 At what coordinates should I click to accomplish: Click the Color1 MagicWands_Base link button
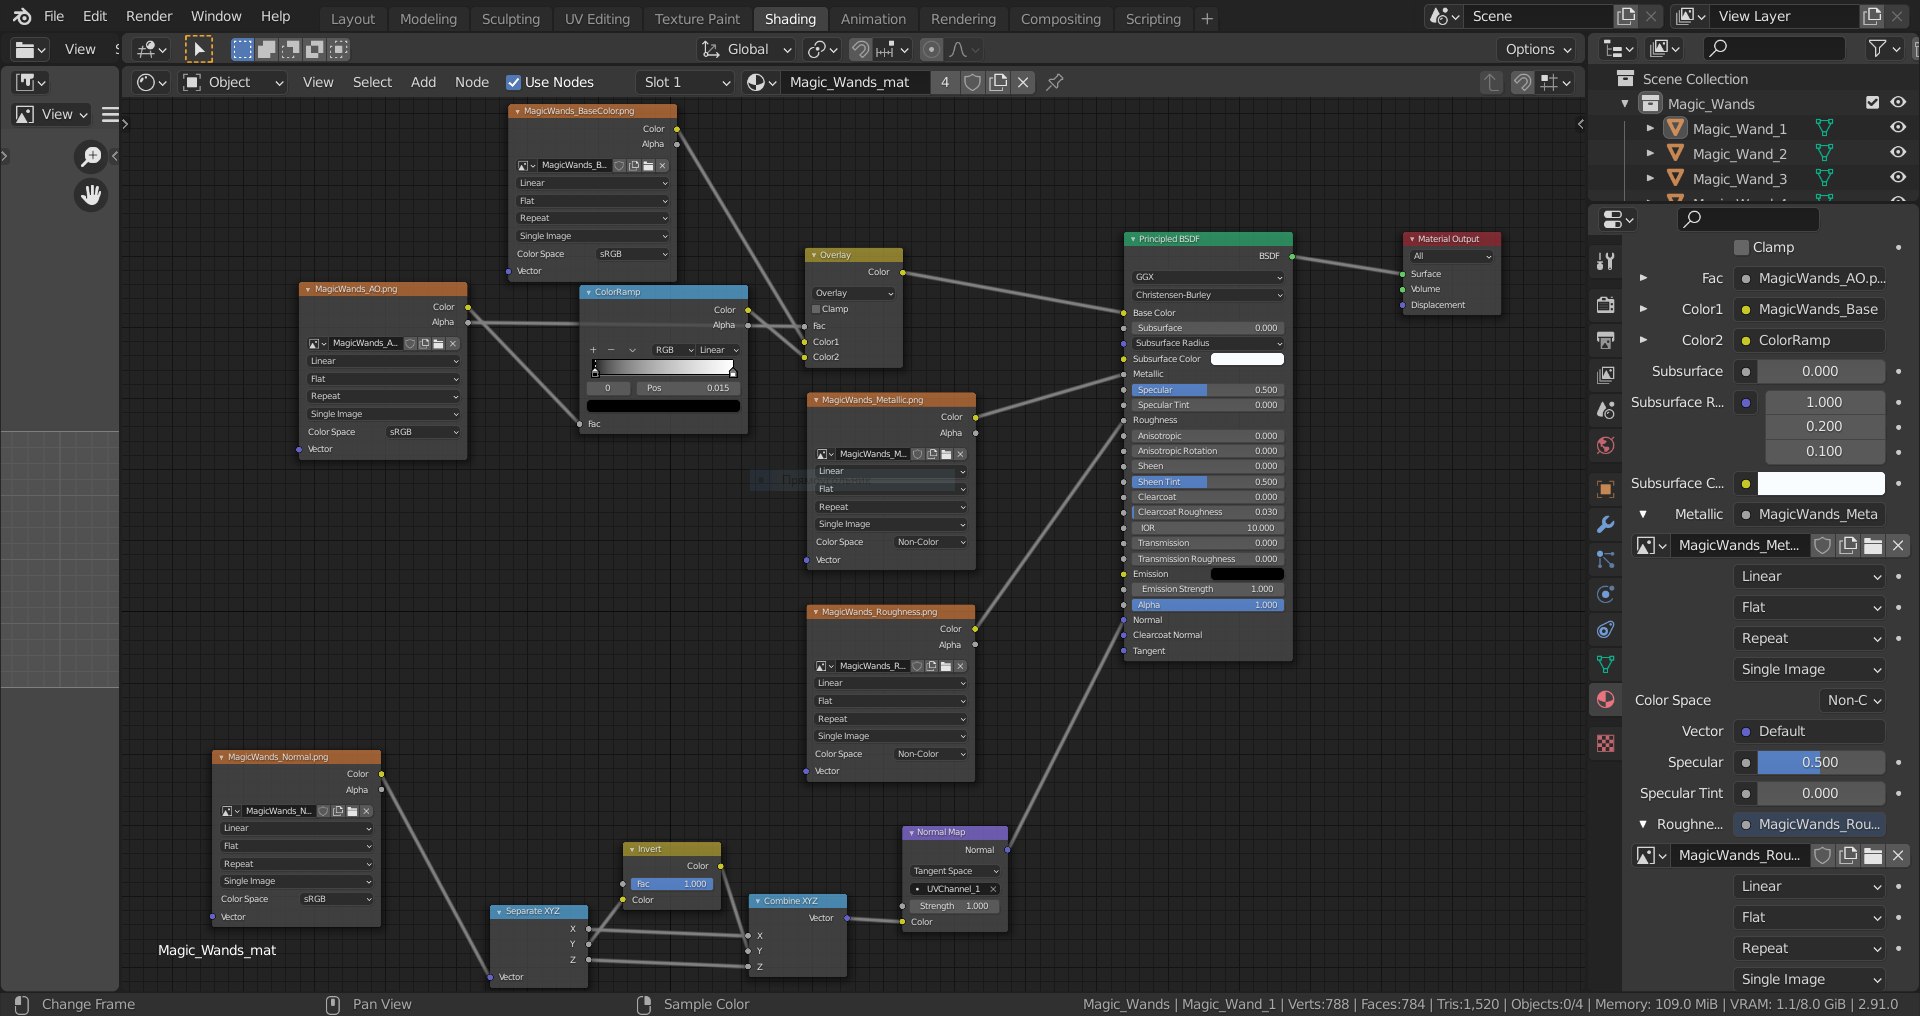point(1810,309)
